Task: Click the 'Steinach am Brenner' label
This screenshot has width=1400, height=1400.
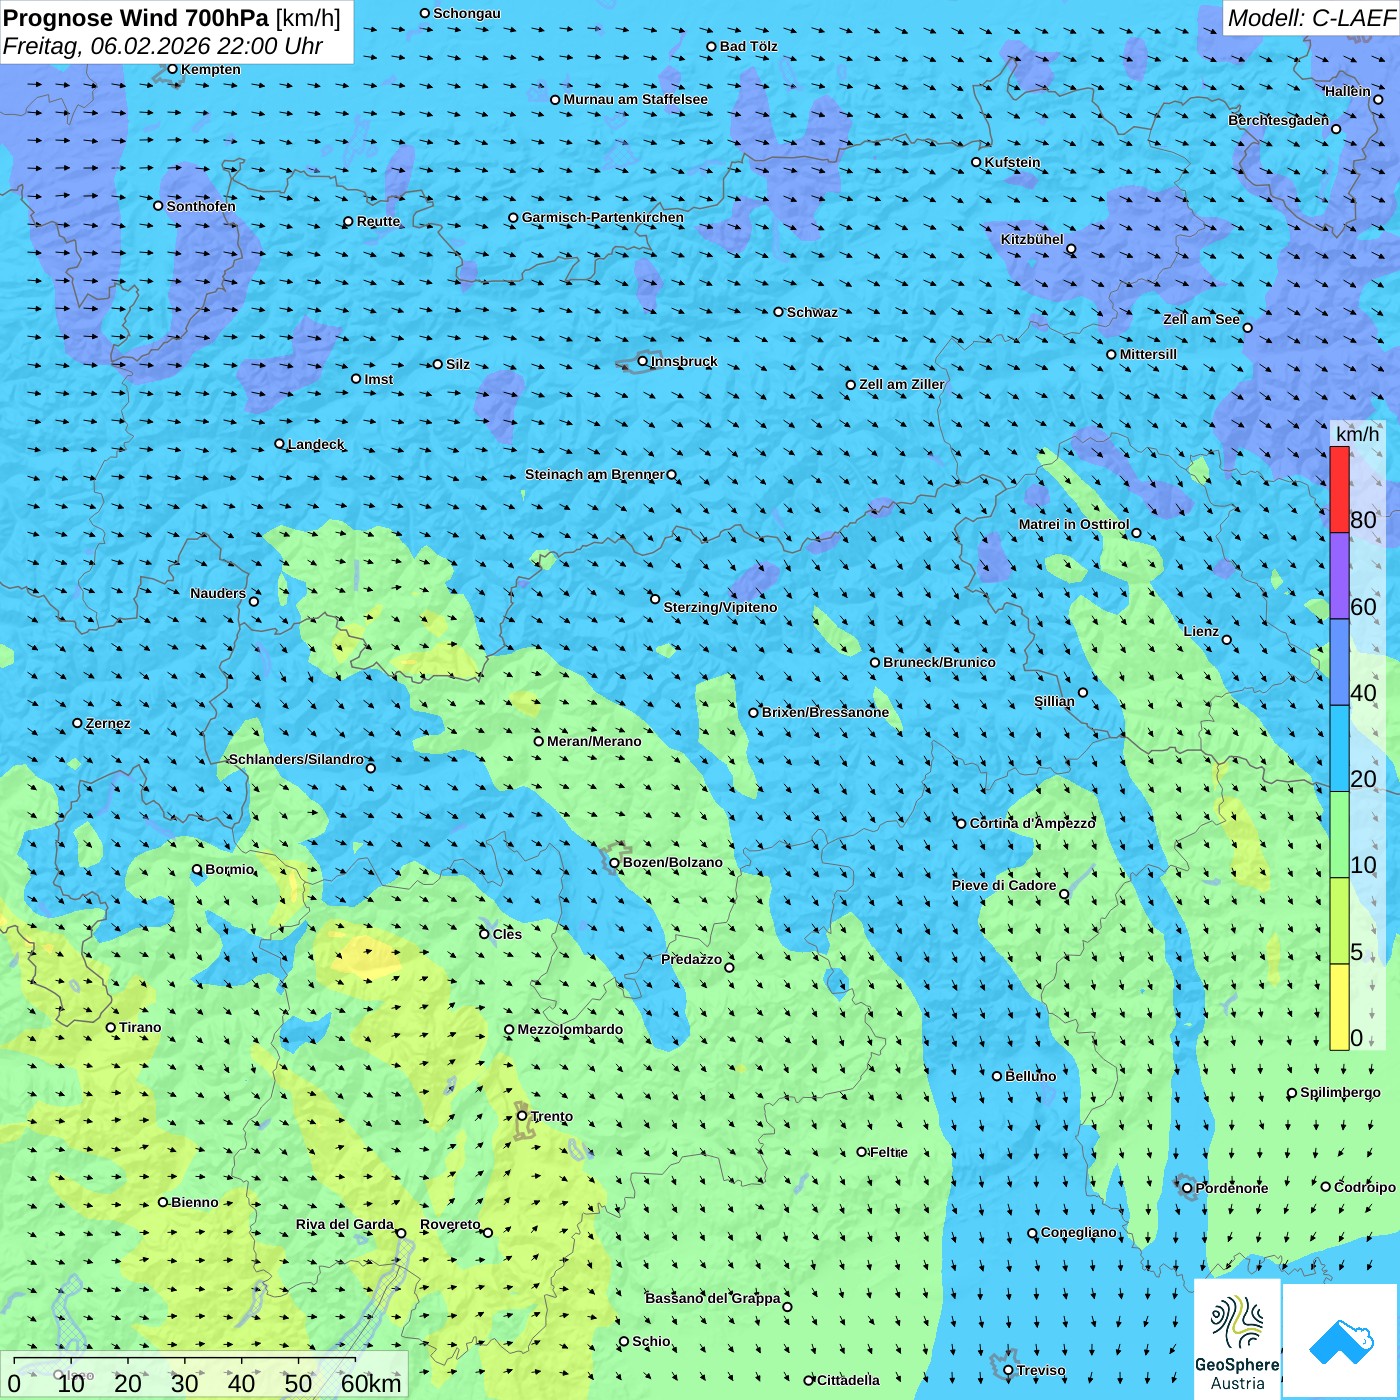Action: (x=595, y=474)
